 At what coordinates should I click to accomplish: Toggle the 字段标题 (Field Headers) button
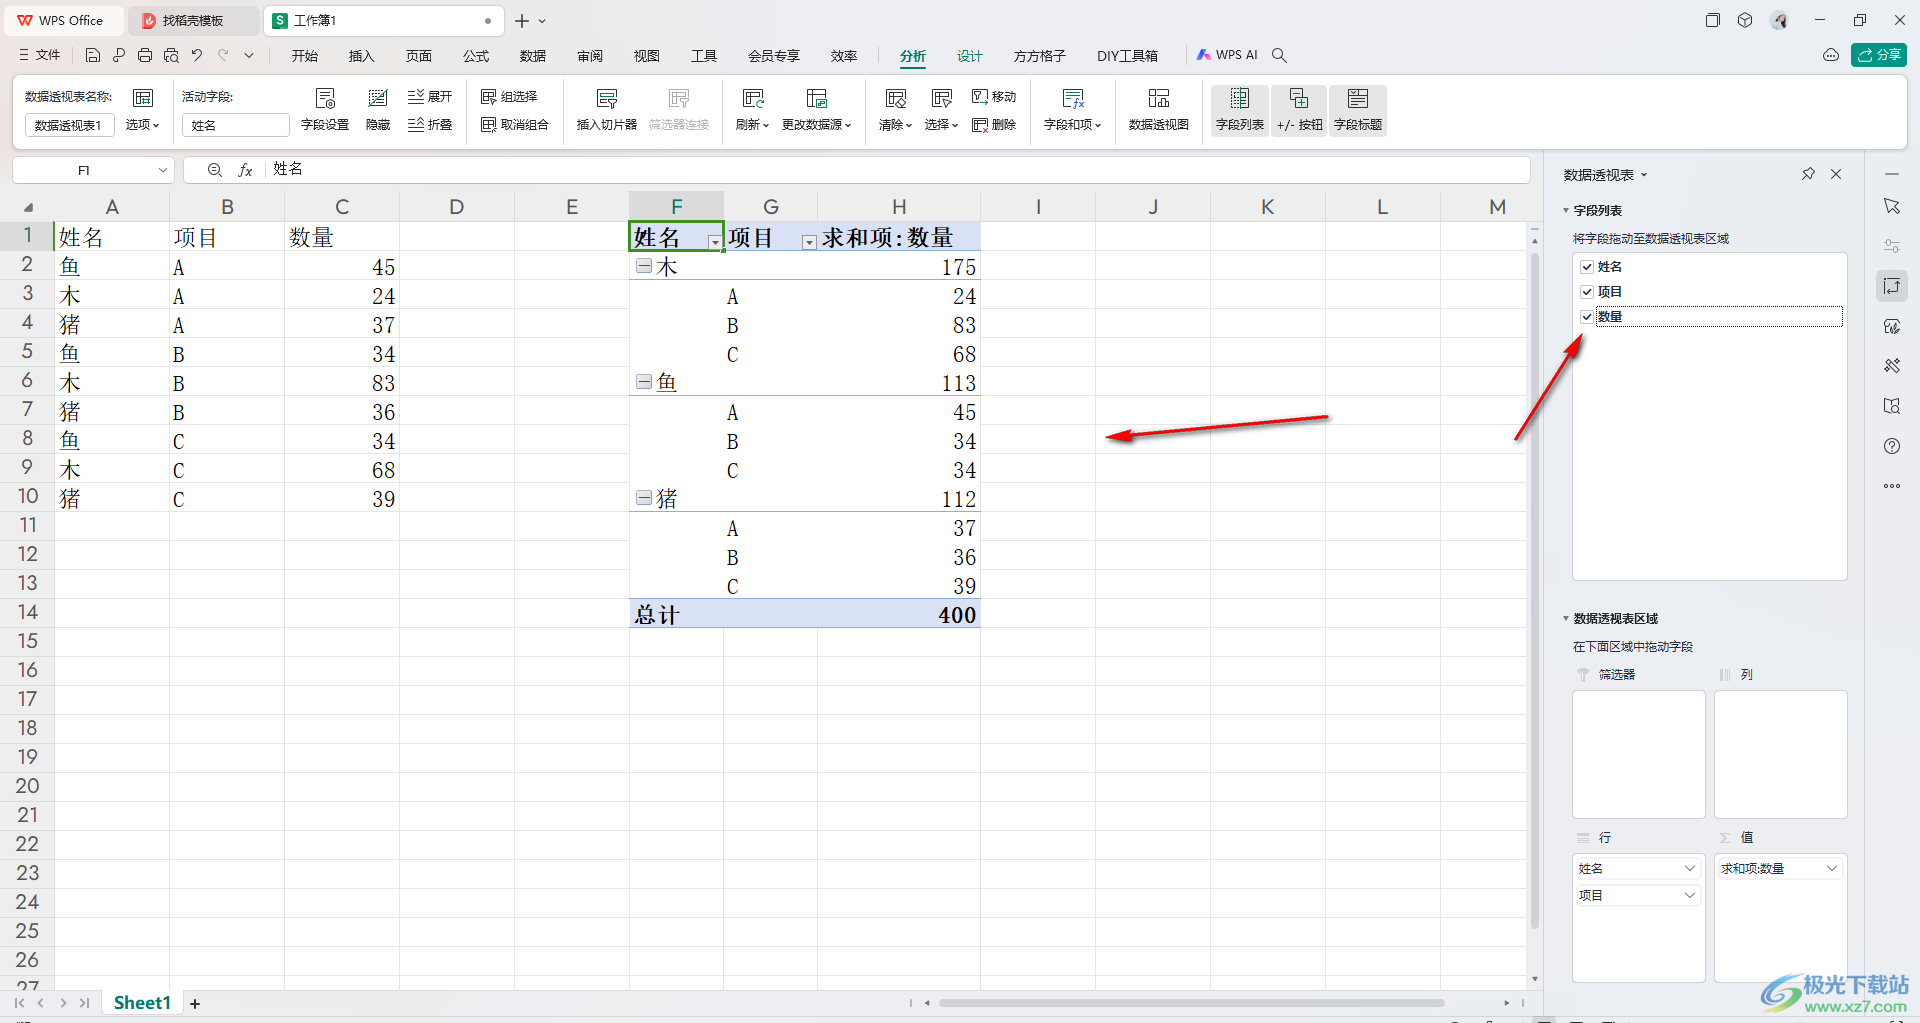[1358, 110]
